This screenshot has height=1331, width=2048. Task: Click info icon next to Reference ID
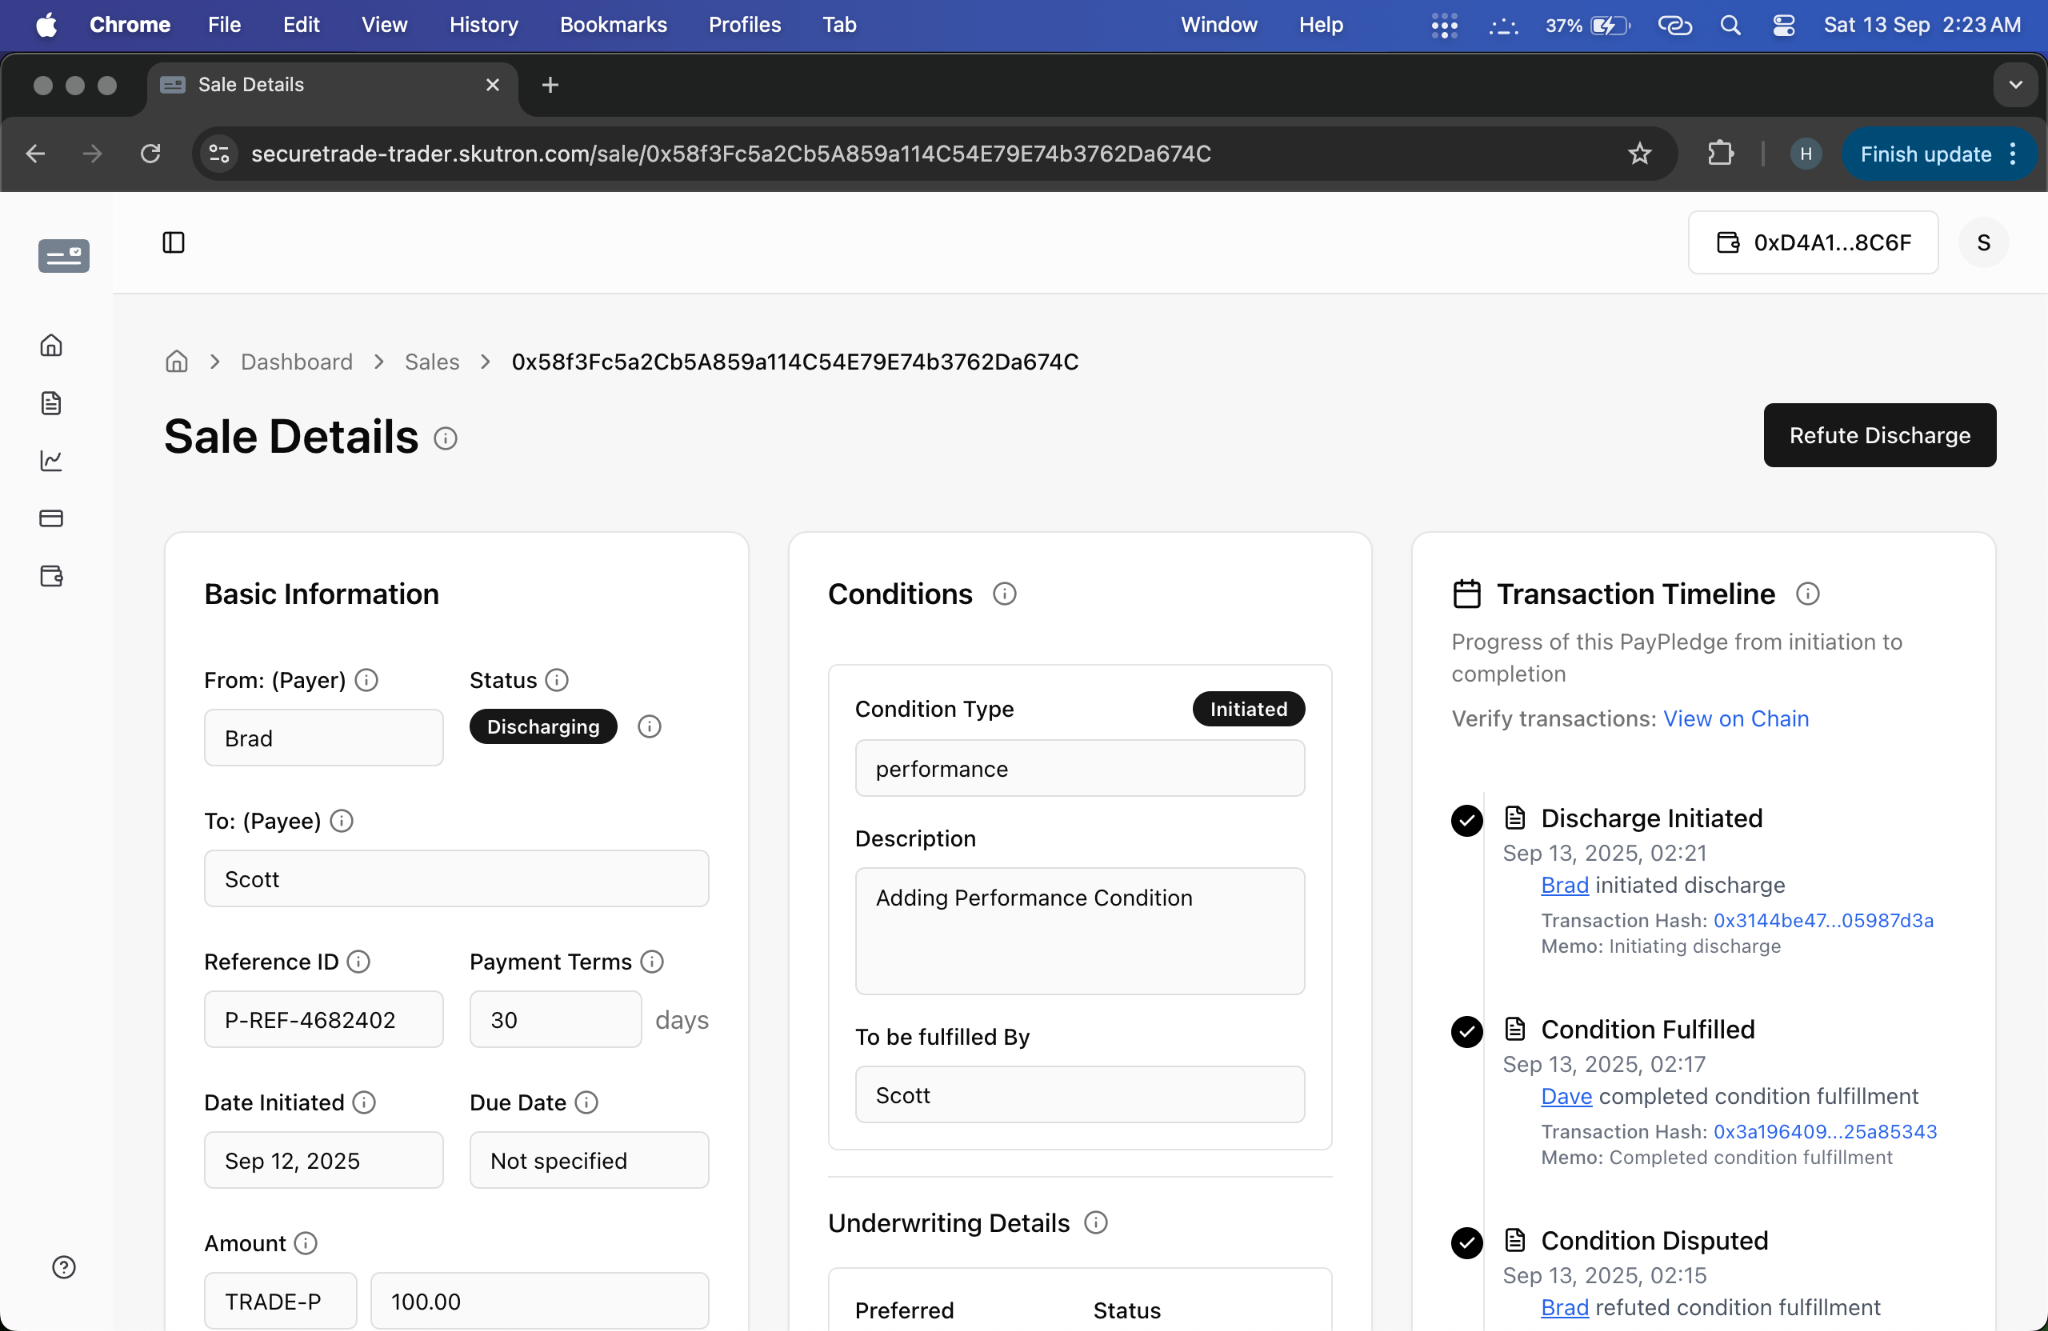tap(358, 961)
